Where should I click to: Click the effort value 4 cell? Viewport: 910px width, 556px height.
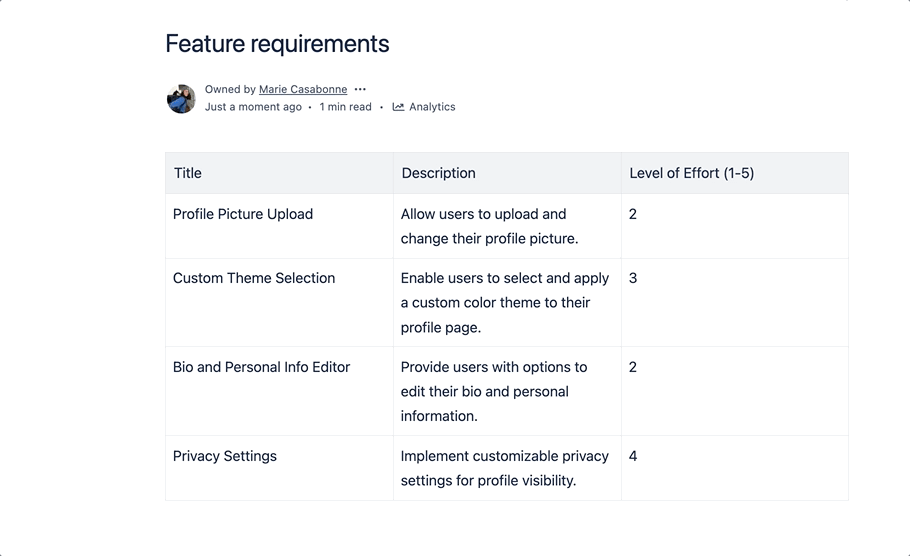tap(633, 456)
